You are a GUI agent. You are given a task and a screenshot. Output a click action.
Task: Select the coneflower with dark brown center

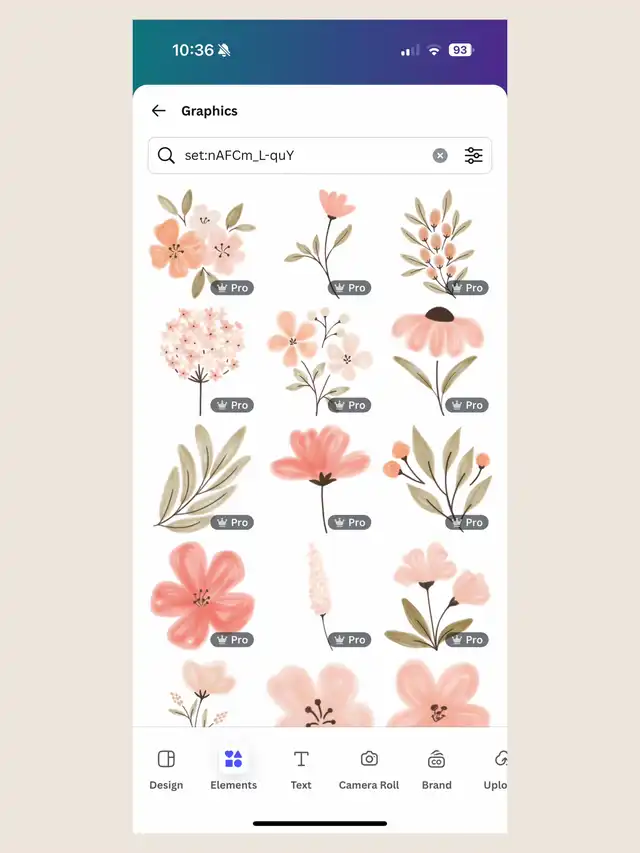[438, 361]
